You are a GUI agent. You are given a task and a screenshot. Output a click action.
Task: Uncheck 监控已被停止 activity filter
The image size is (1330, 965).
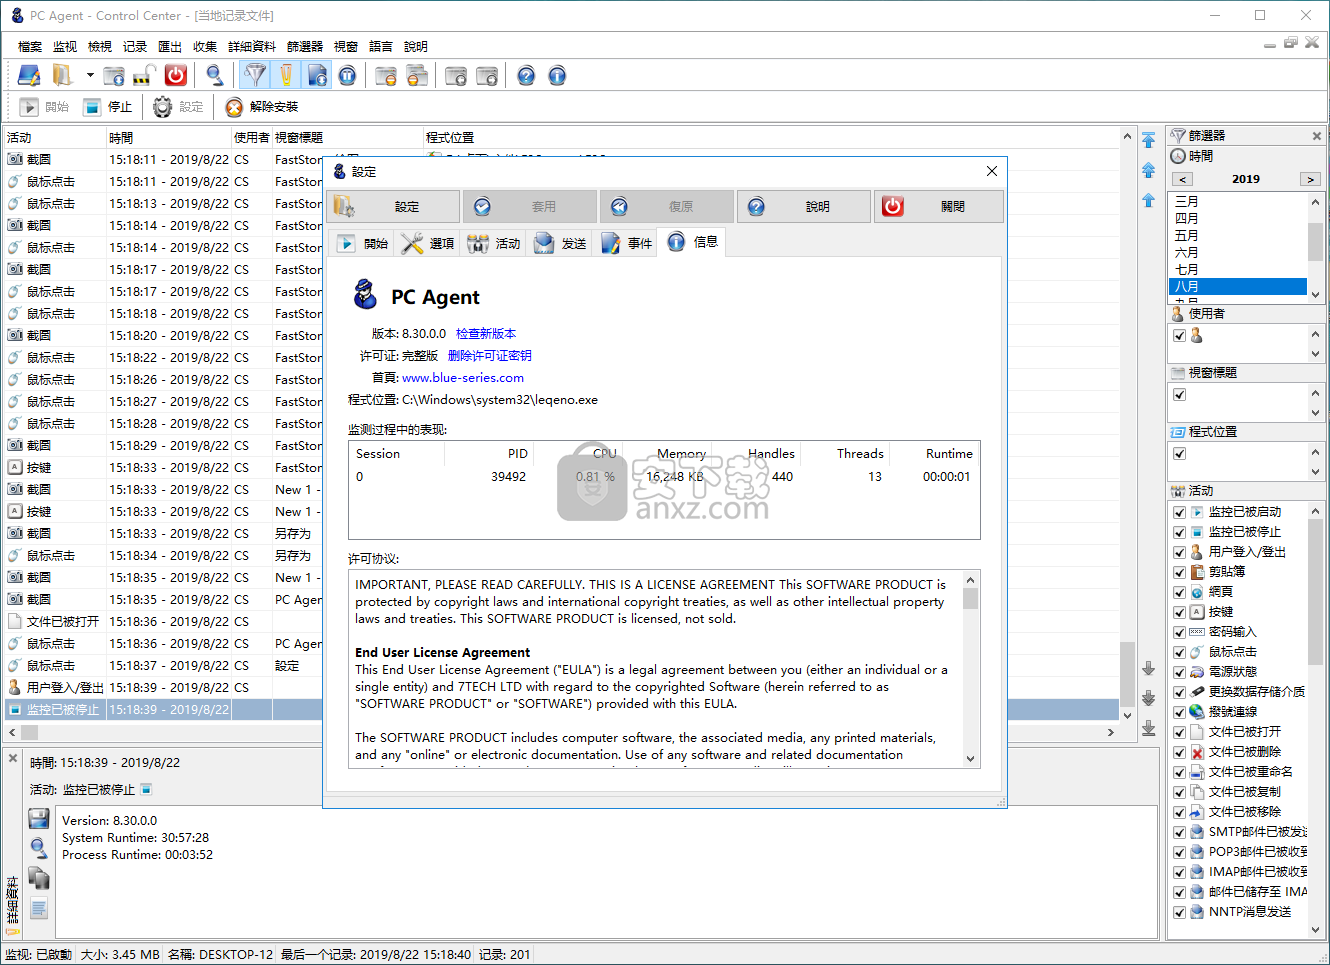click(1180, 532)
